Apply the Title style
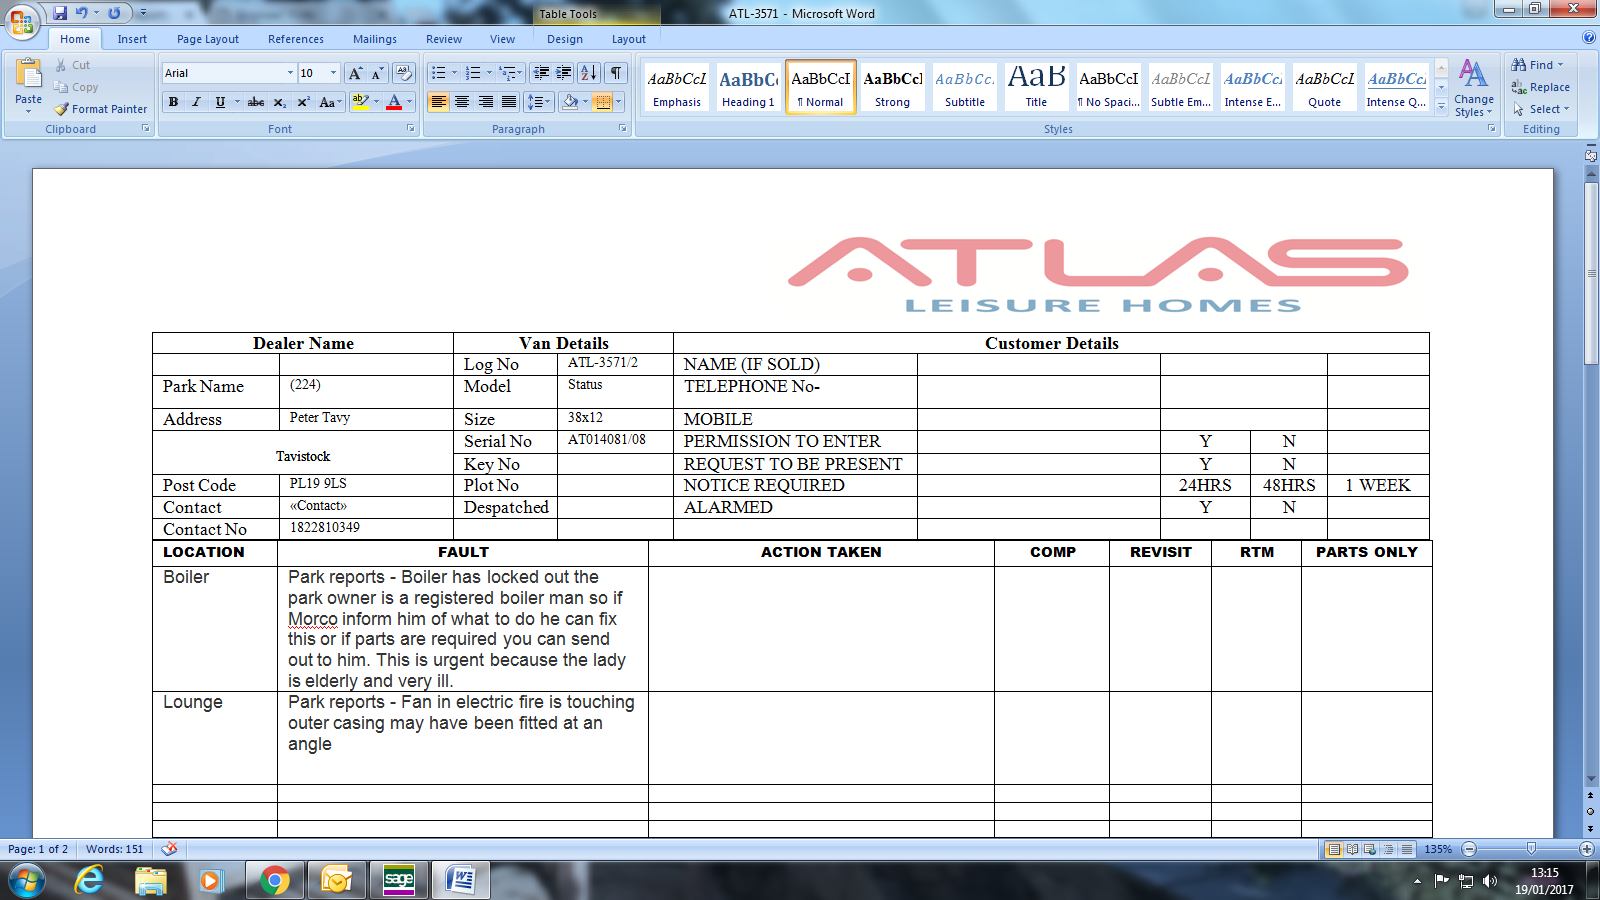This screenshot has width=1600, height=900. [1036, 88]
